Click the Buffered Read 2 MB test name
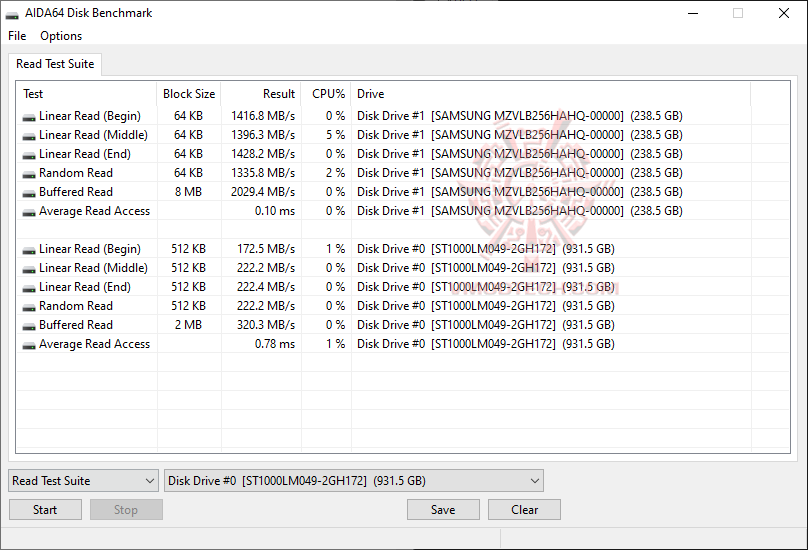The image size is (808, 550). click(76, 325)
